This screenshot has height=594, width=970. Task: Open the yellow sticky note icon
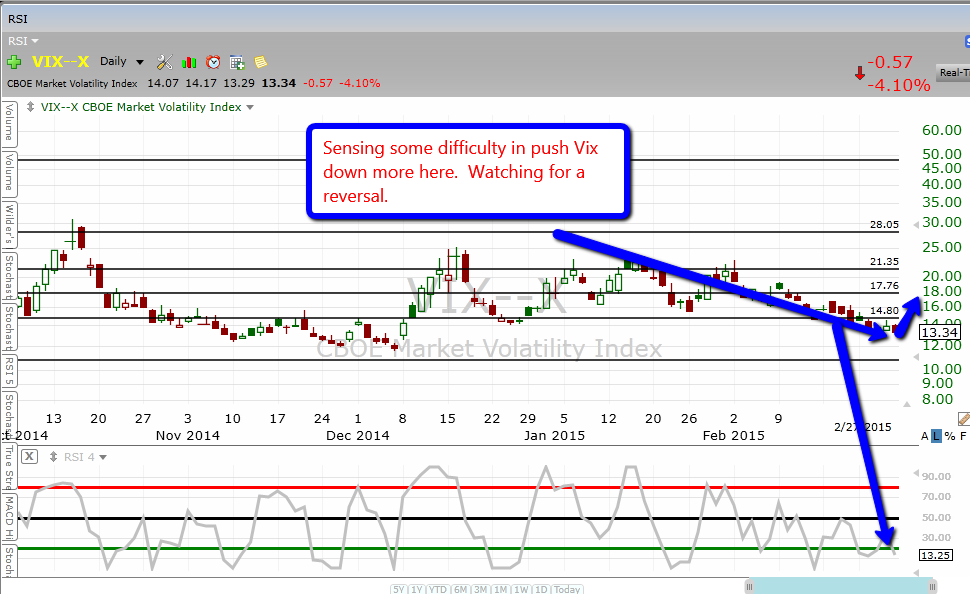pos(260,62)
